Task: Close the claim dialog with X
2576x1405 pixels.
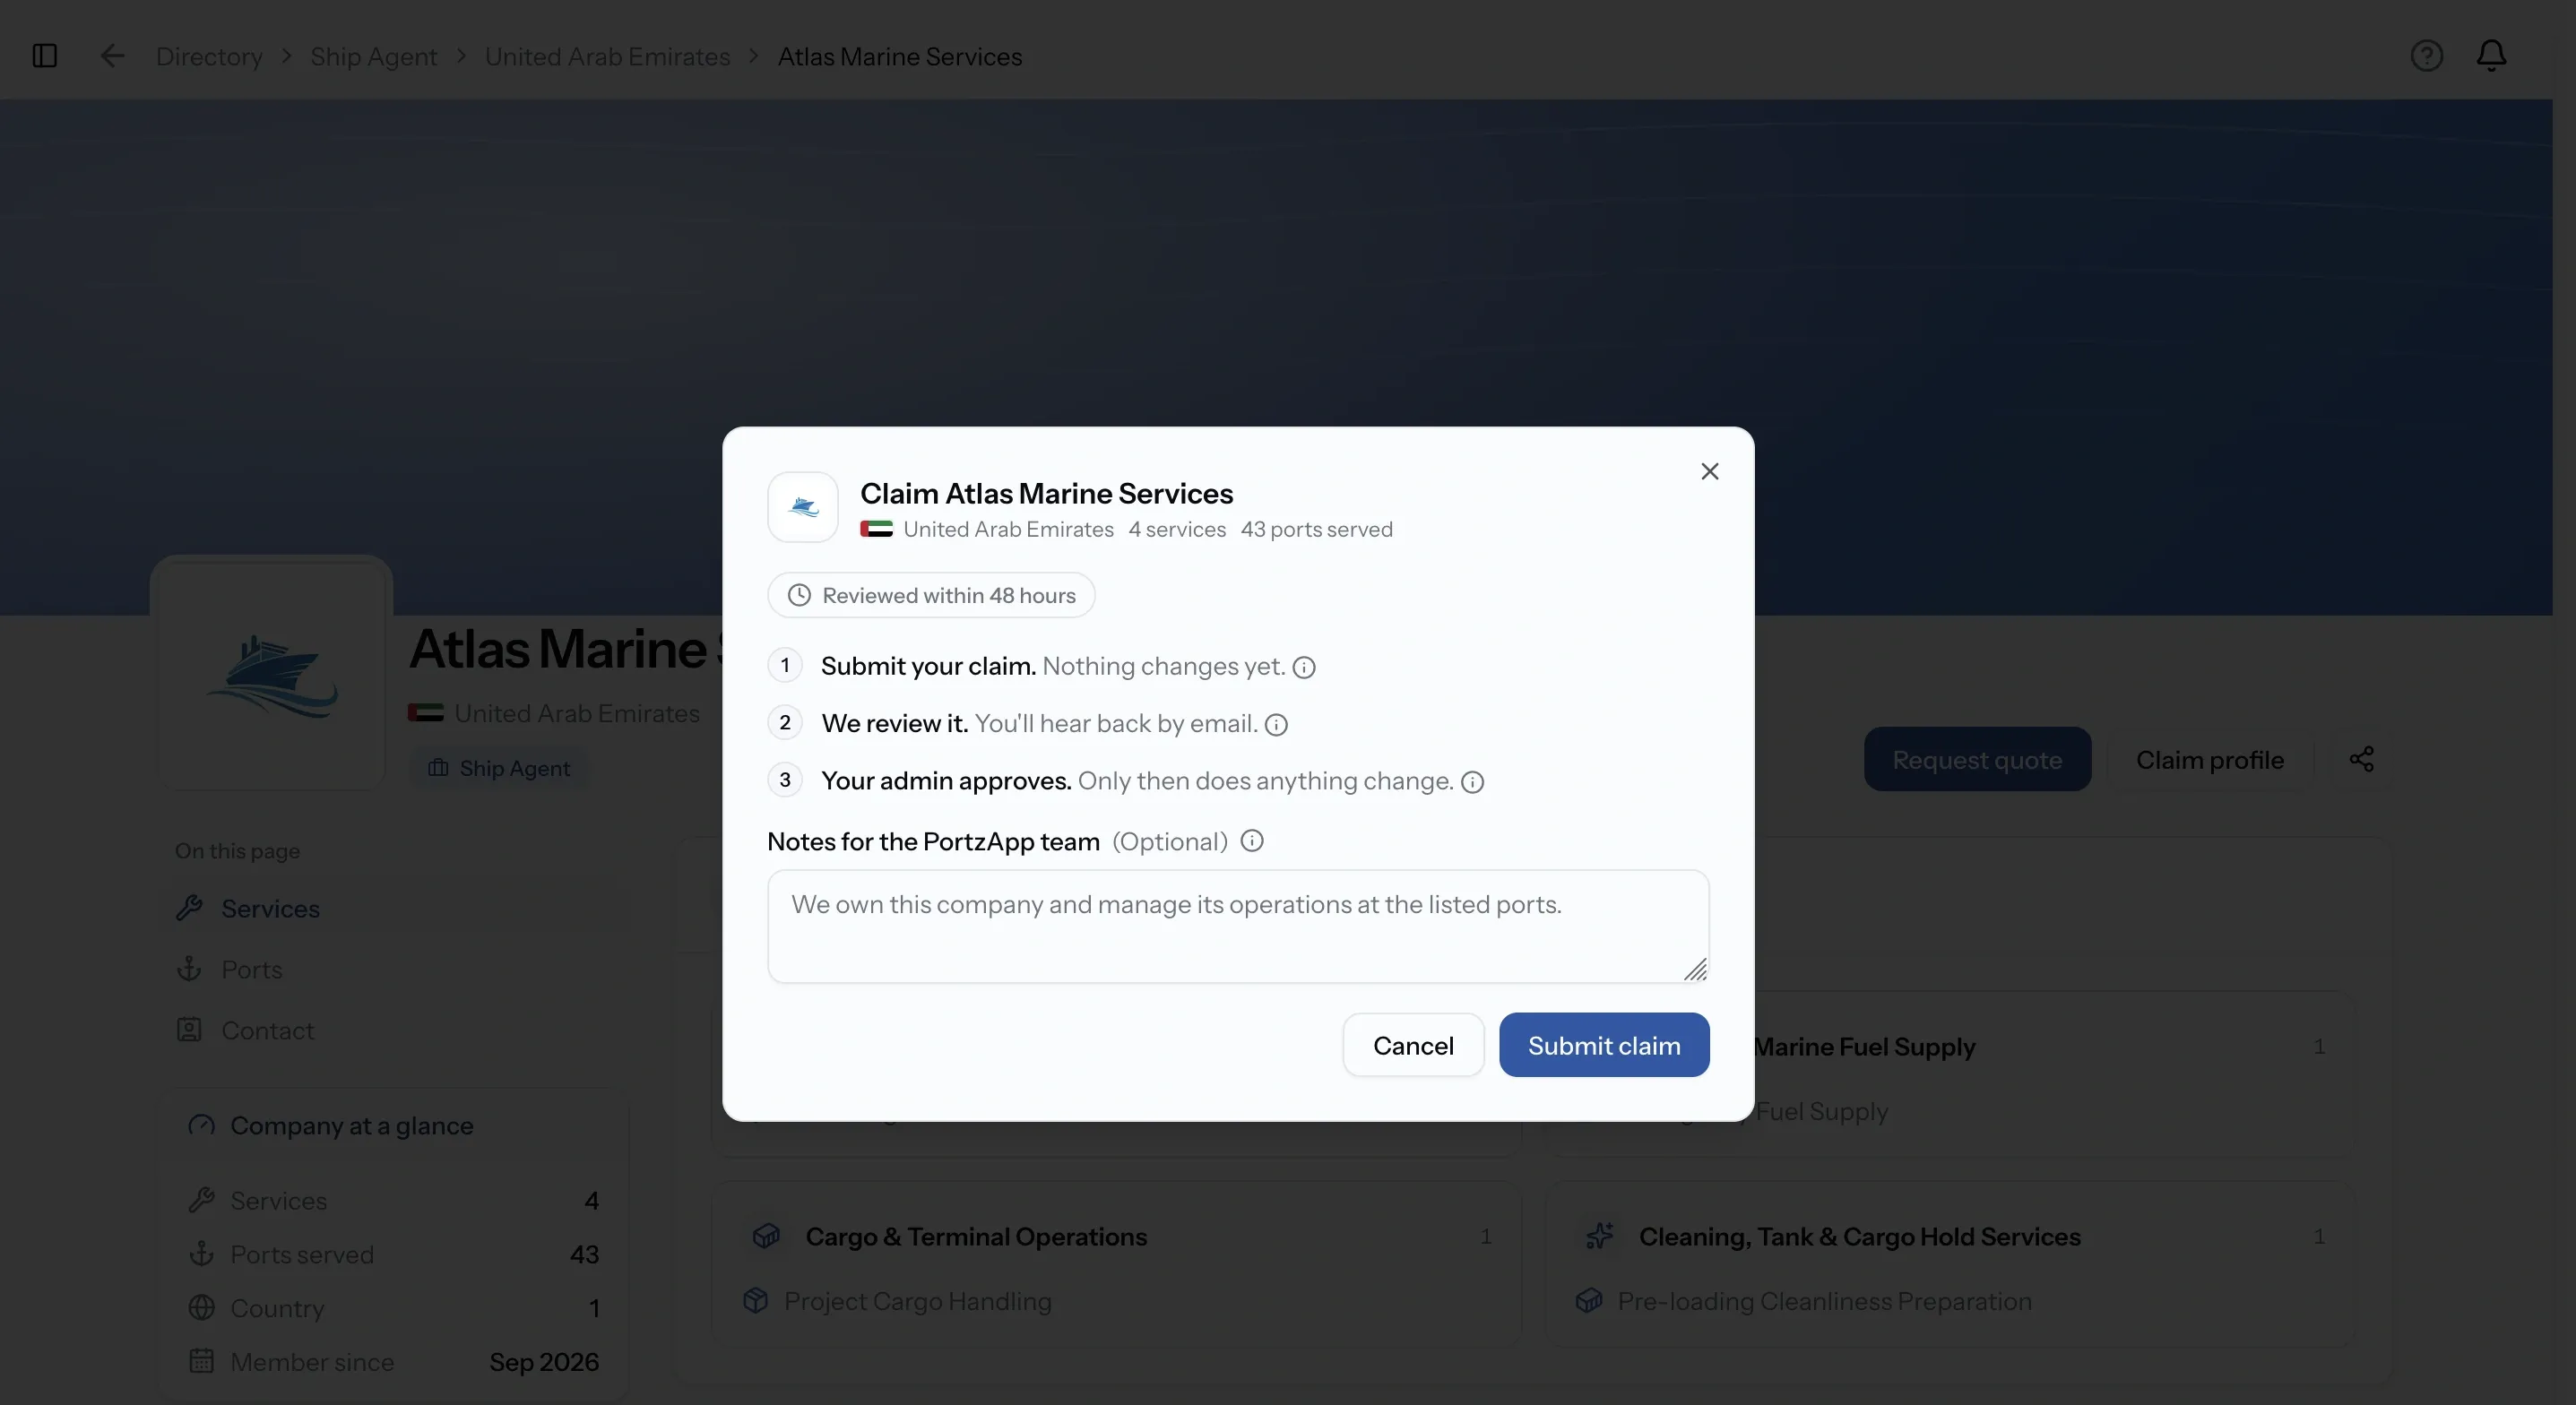Action: (x=1710, y=471)
